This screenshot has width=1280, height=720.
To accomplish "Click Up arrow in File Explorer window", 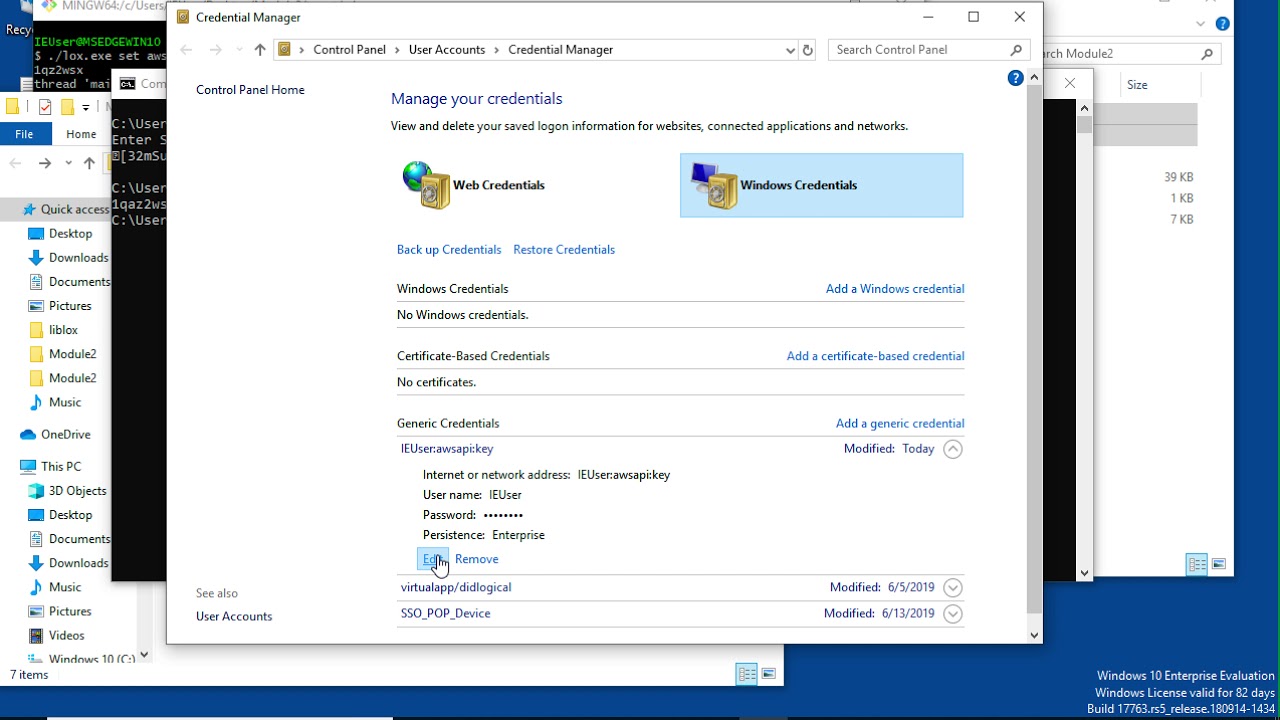I will coord(89,163).
